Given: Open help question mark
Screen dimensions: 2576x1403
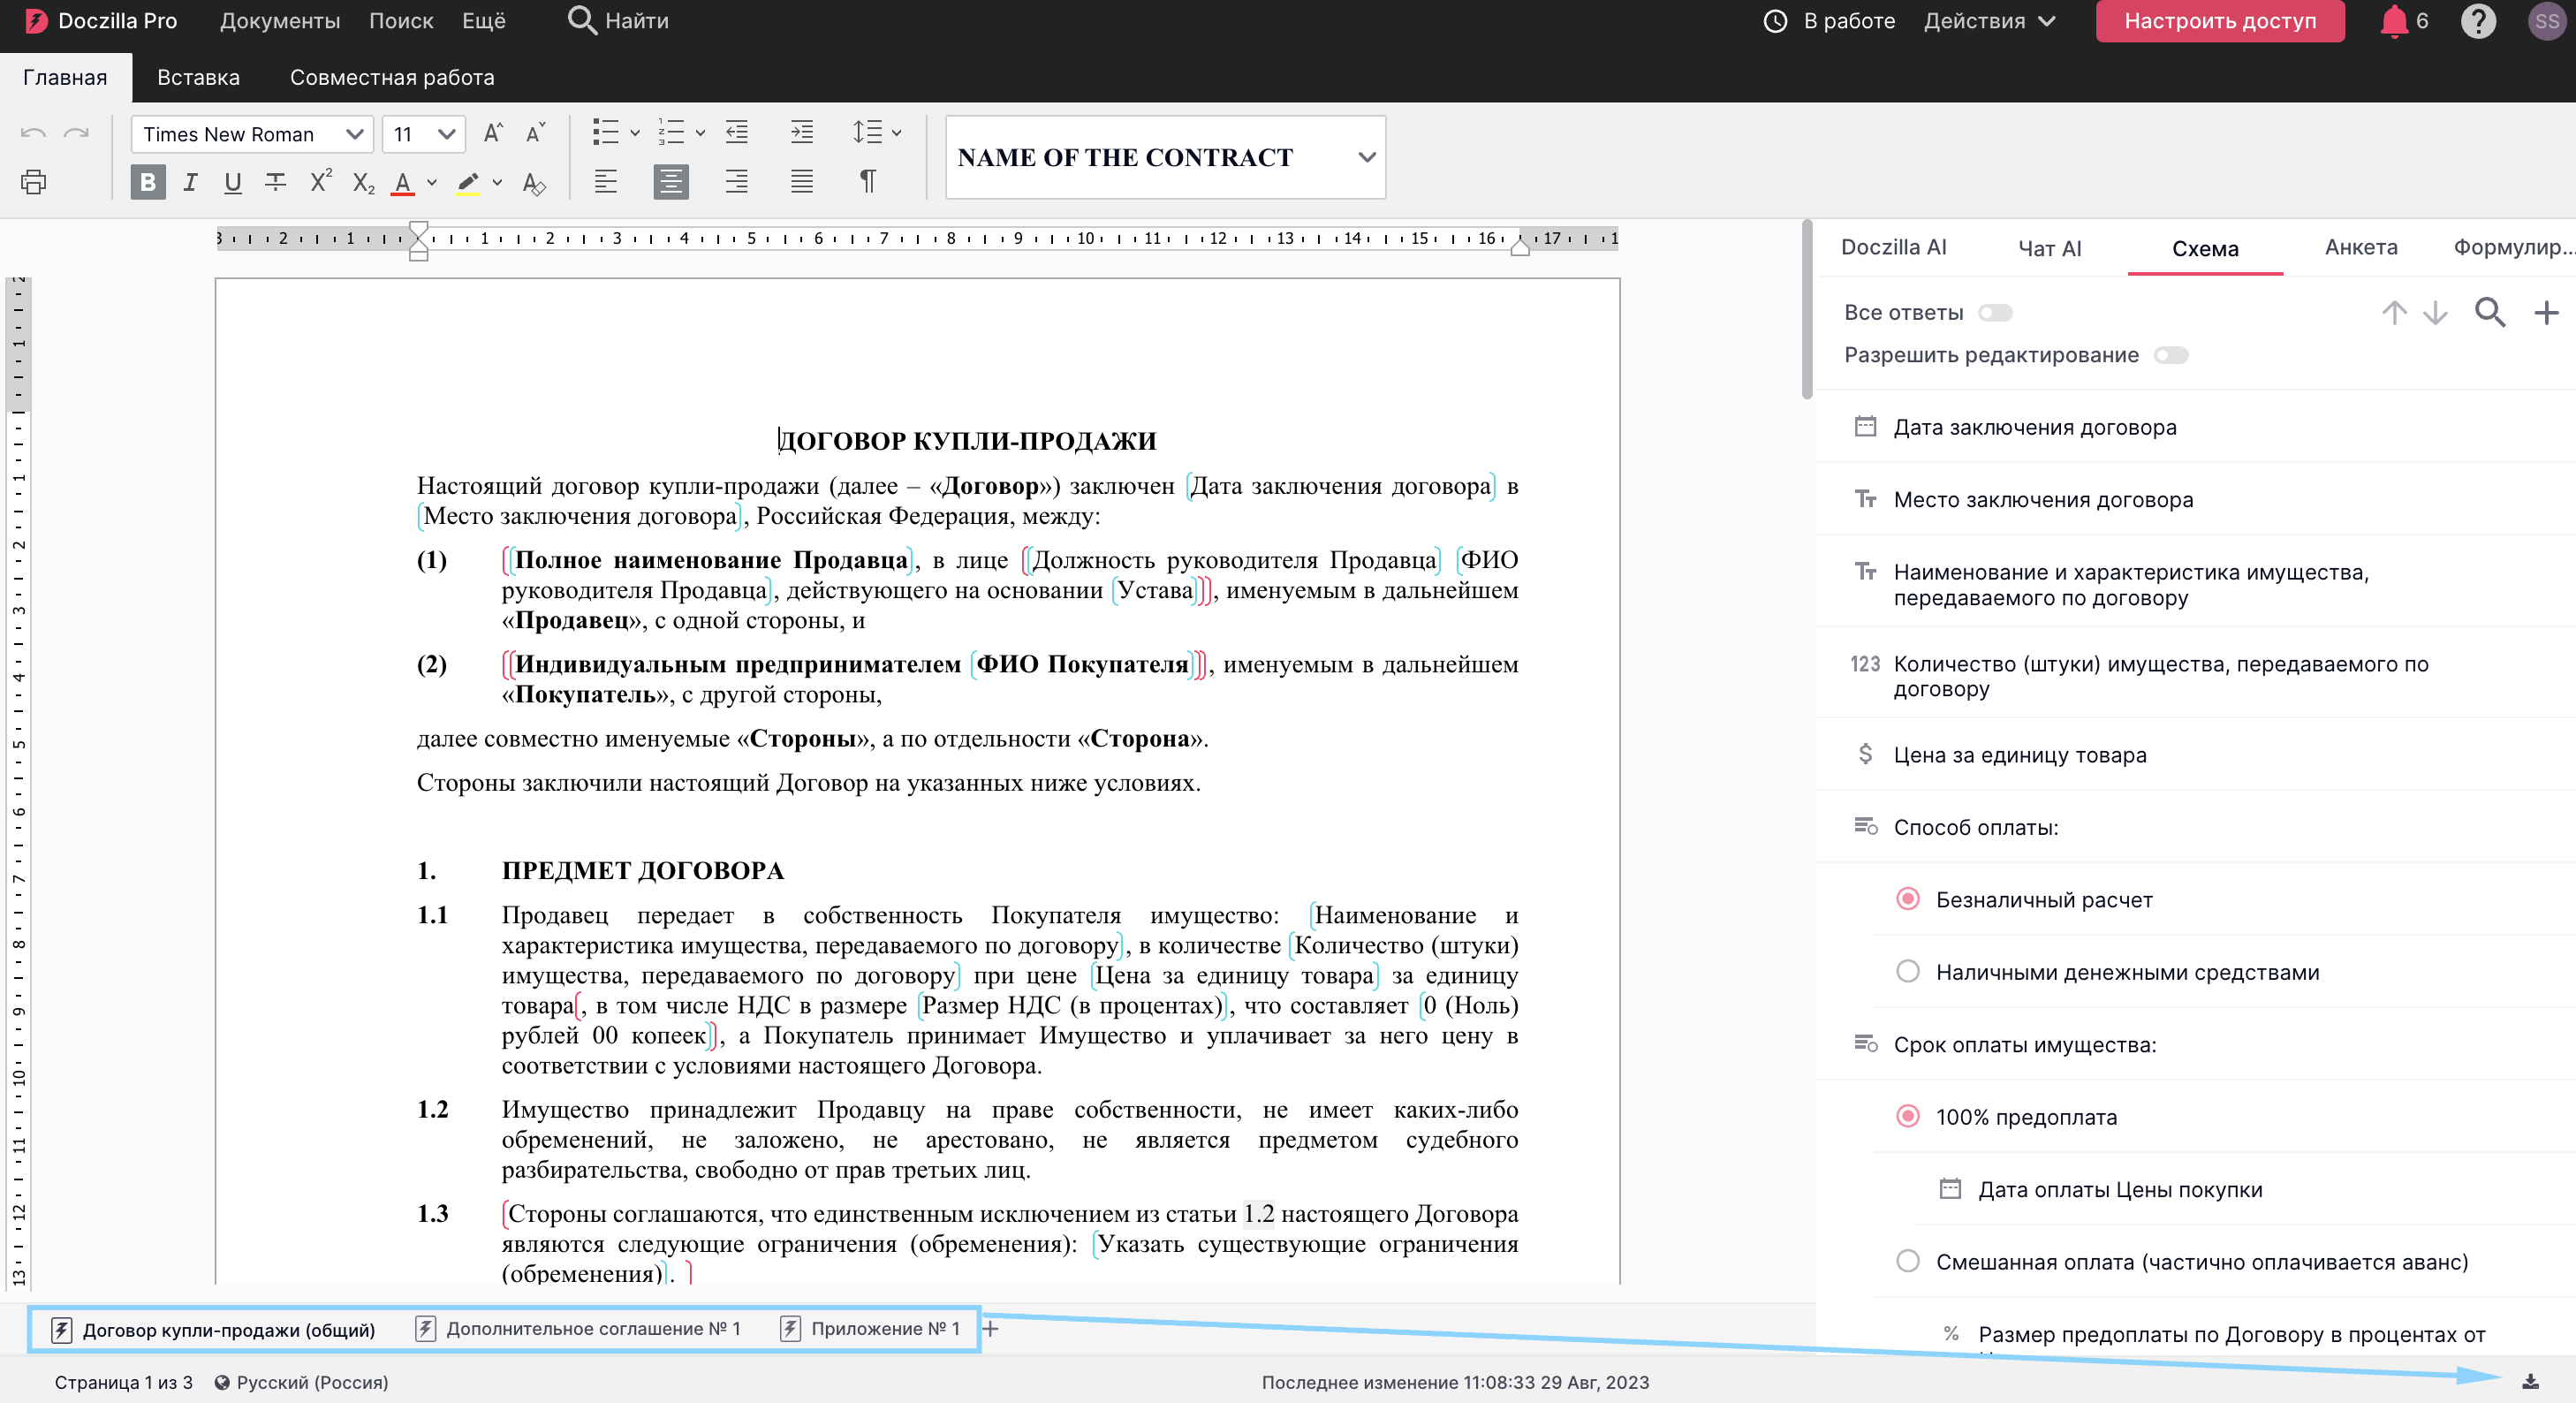Looking at the screenshot, I should click(x=2478, y=21).
